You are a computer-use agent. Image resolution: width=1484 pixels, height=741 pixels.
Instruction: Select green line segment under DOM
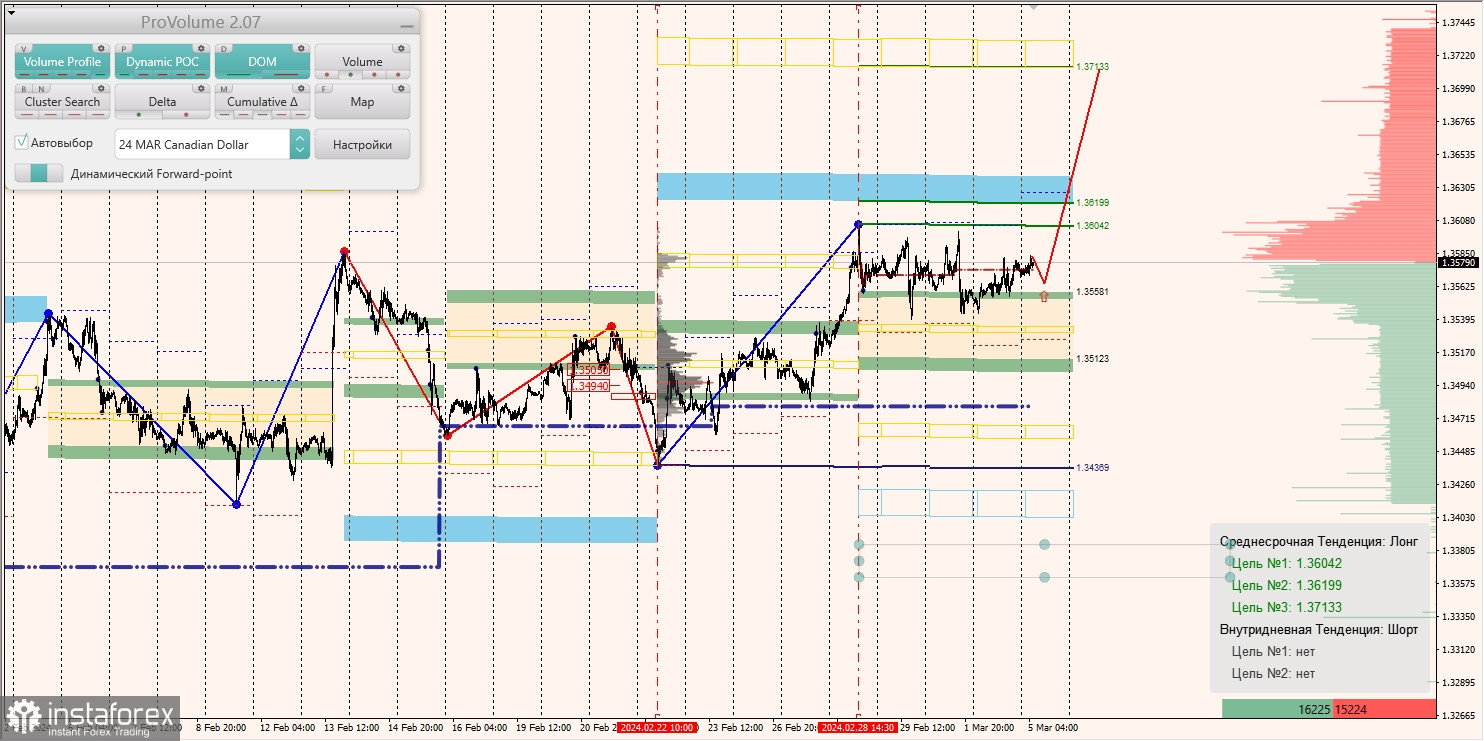[x=241, y=75]
